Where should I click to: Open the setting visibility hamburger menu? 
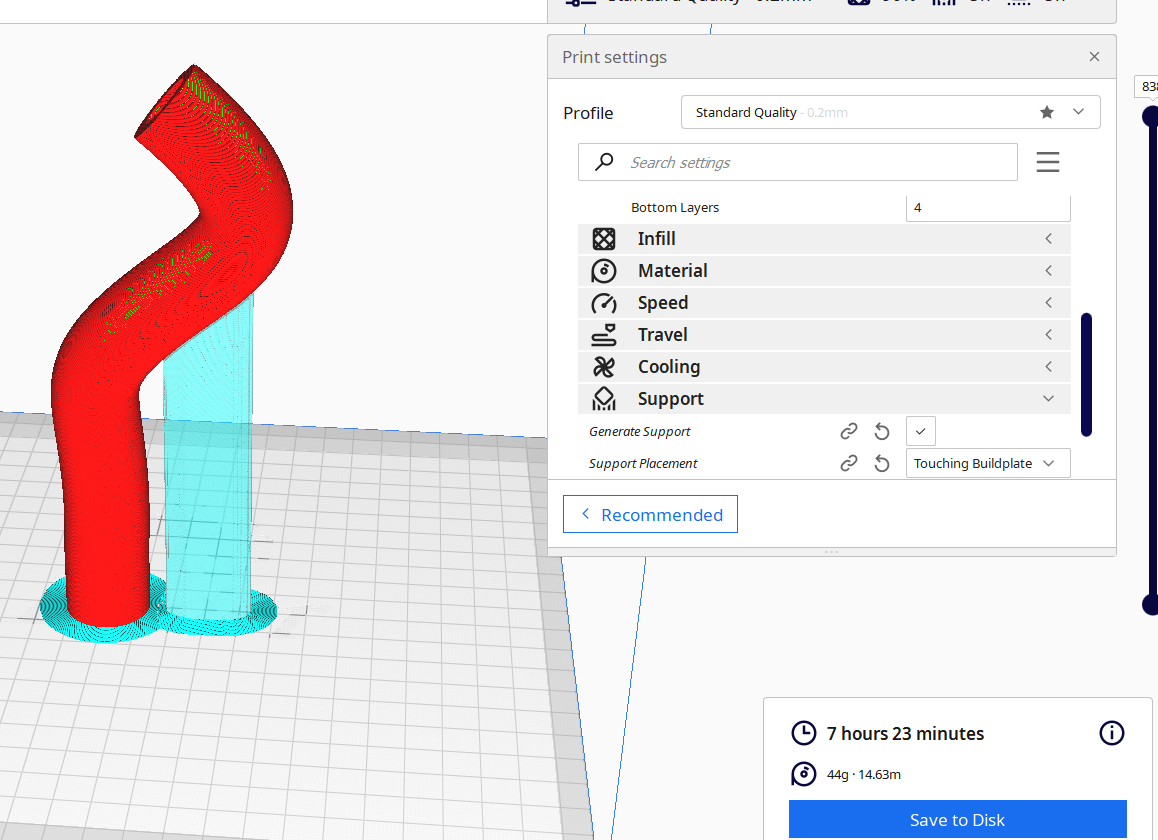1047,162
